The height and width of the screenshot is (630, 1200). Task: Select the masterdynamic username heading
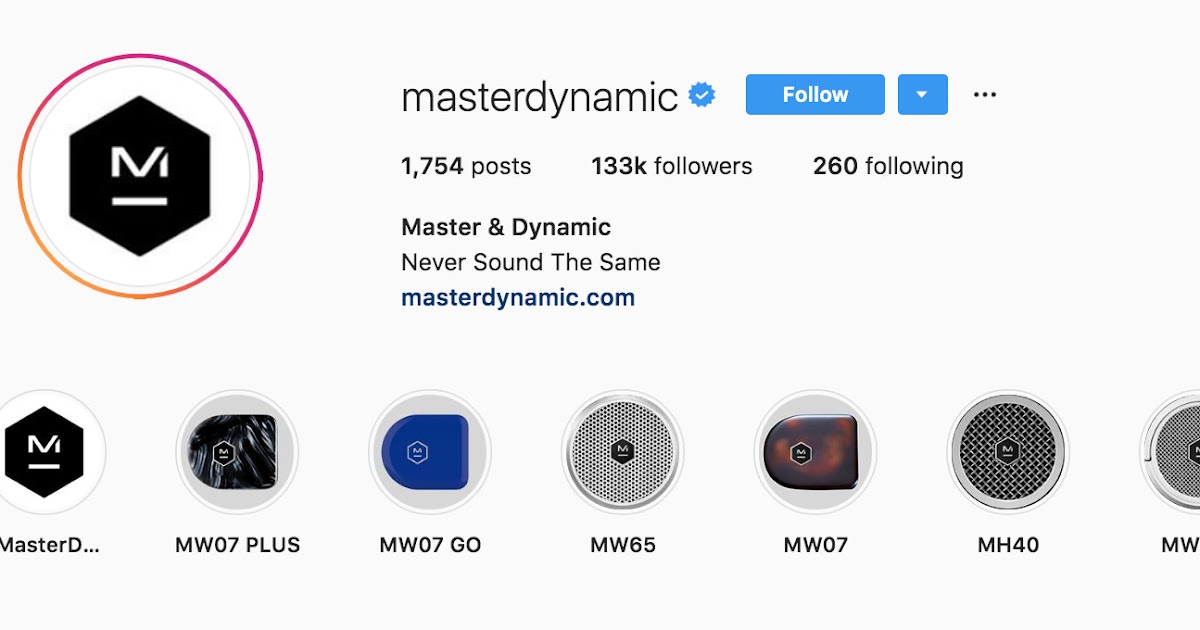(x=540, y=97)
